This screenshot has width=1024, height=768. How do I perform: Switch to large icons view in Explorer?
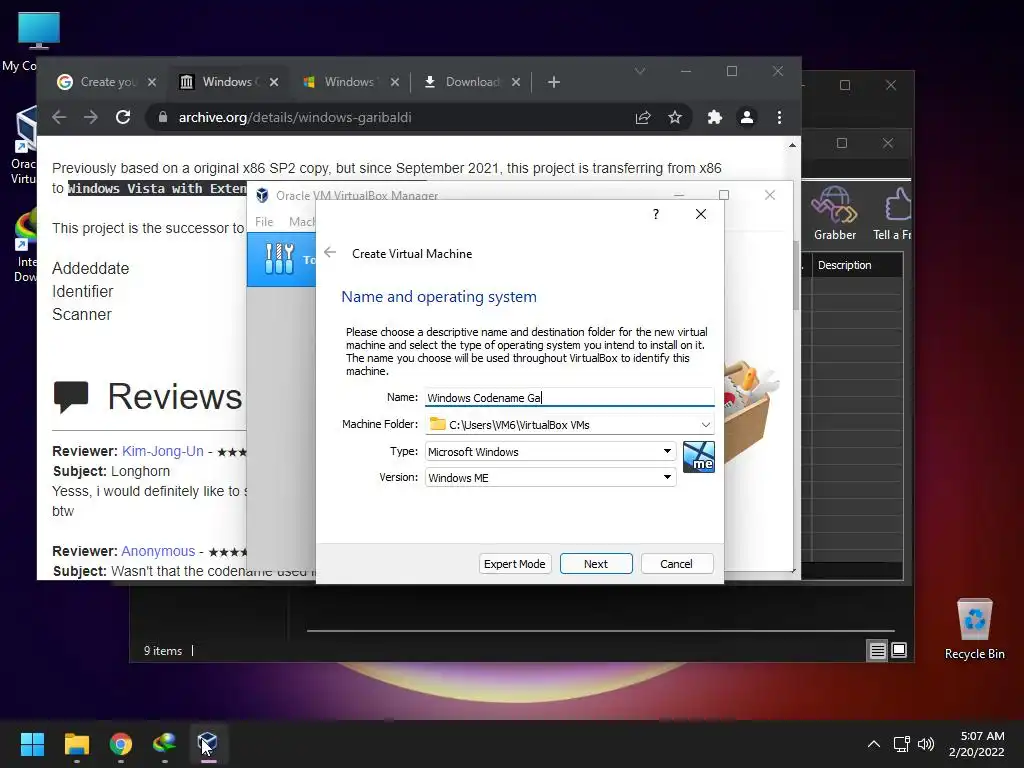pos(899,650)
